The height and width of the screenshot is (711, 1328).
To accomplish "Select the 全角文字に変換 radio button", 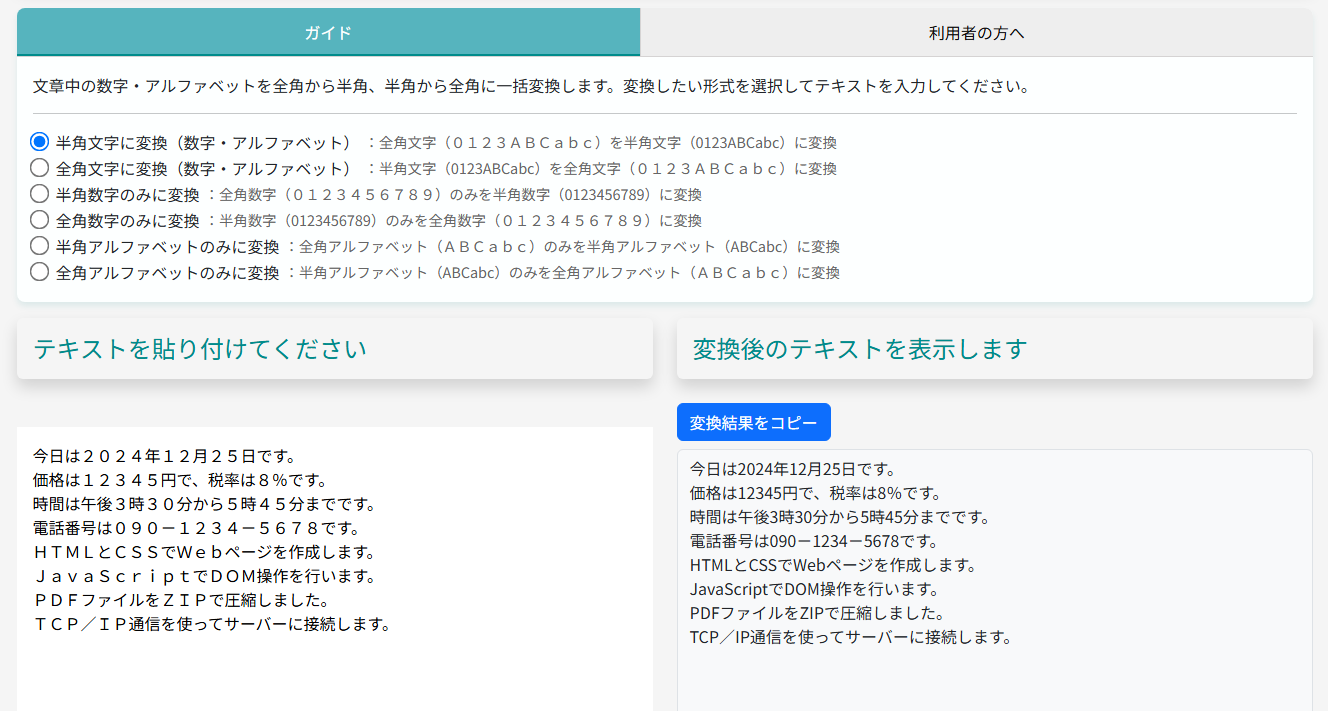I will [39, 167].
